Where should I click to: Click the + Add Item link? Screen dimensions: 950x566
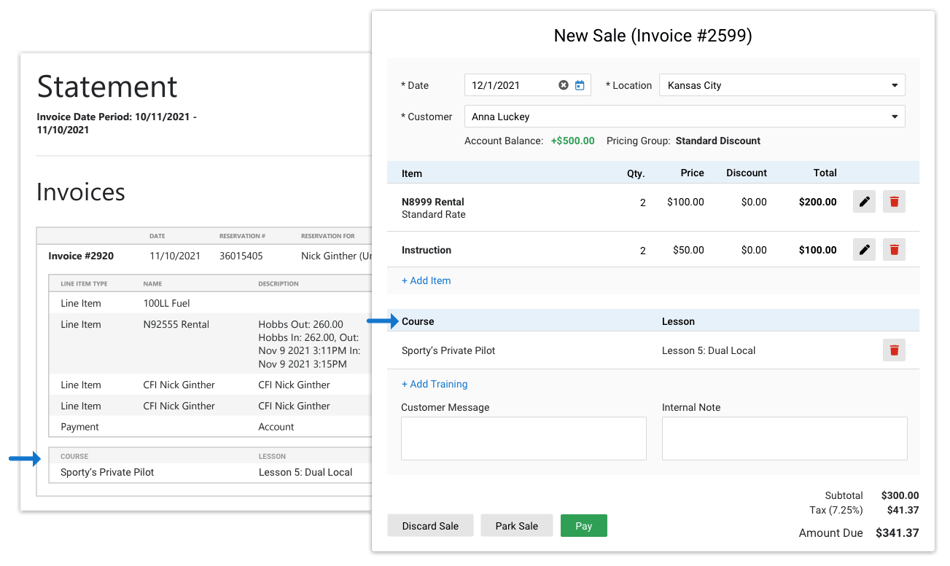[x=426, y=281]
